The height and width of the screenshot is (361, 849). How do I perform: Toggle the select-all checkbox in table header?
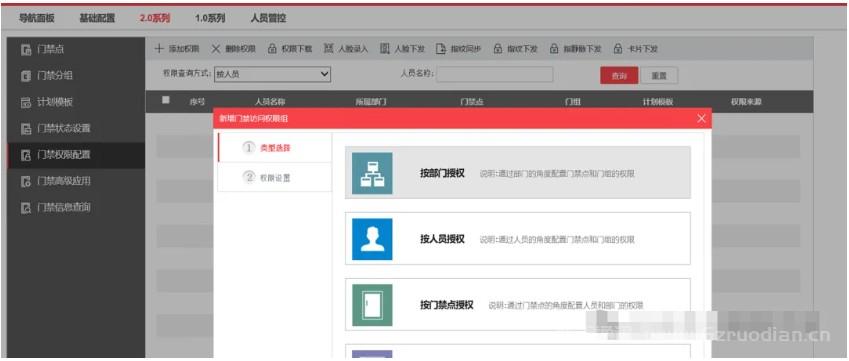click(x=166, y=100)
